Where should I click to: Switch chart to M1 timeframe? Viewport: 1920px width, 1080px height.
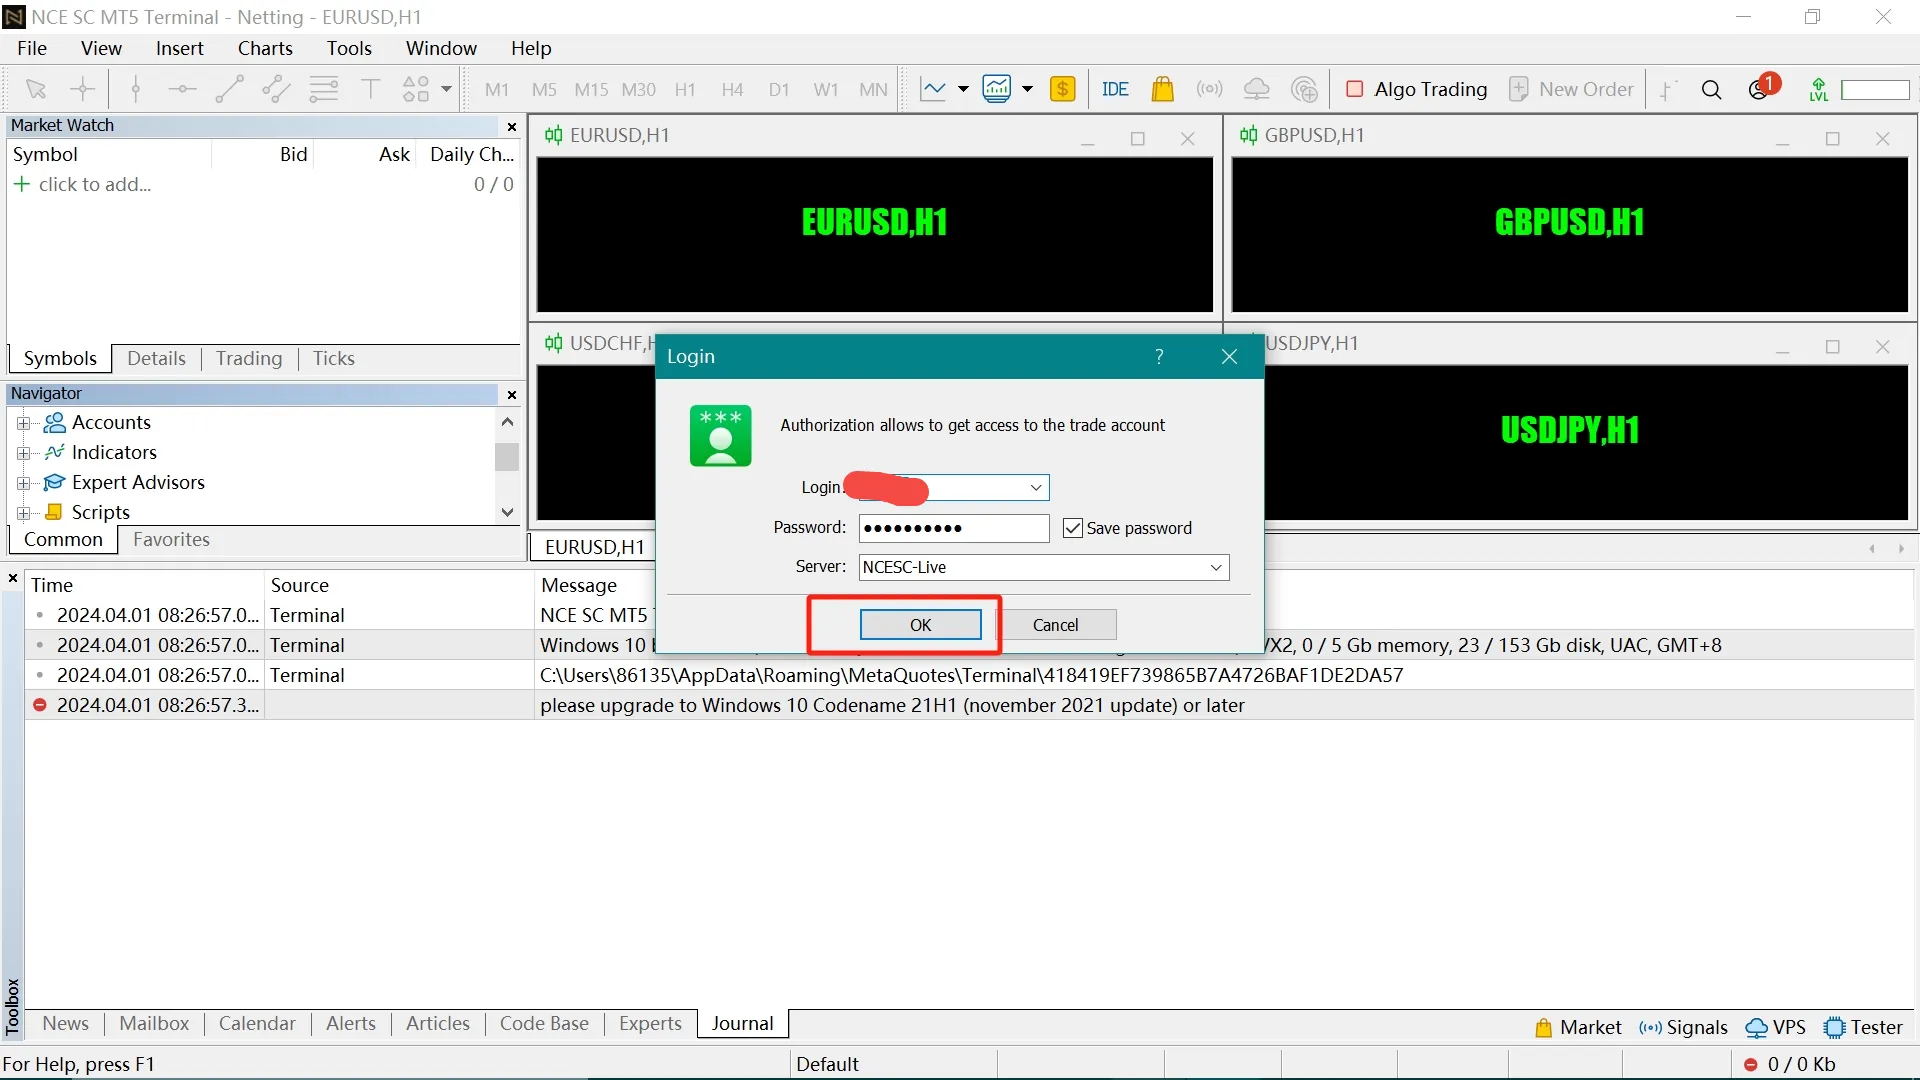(x=497, y=90)
